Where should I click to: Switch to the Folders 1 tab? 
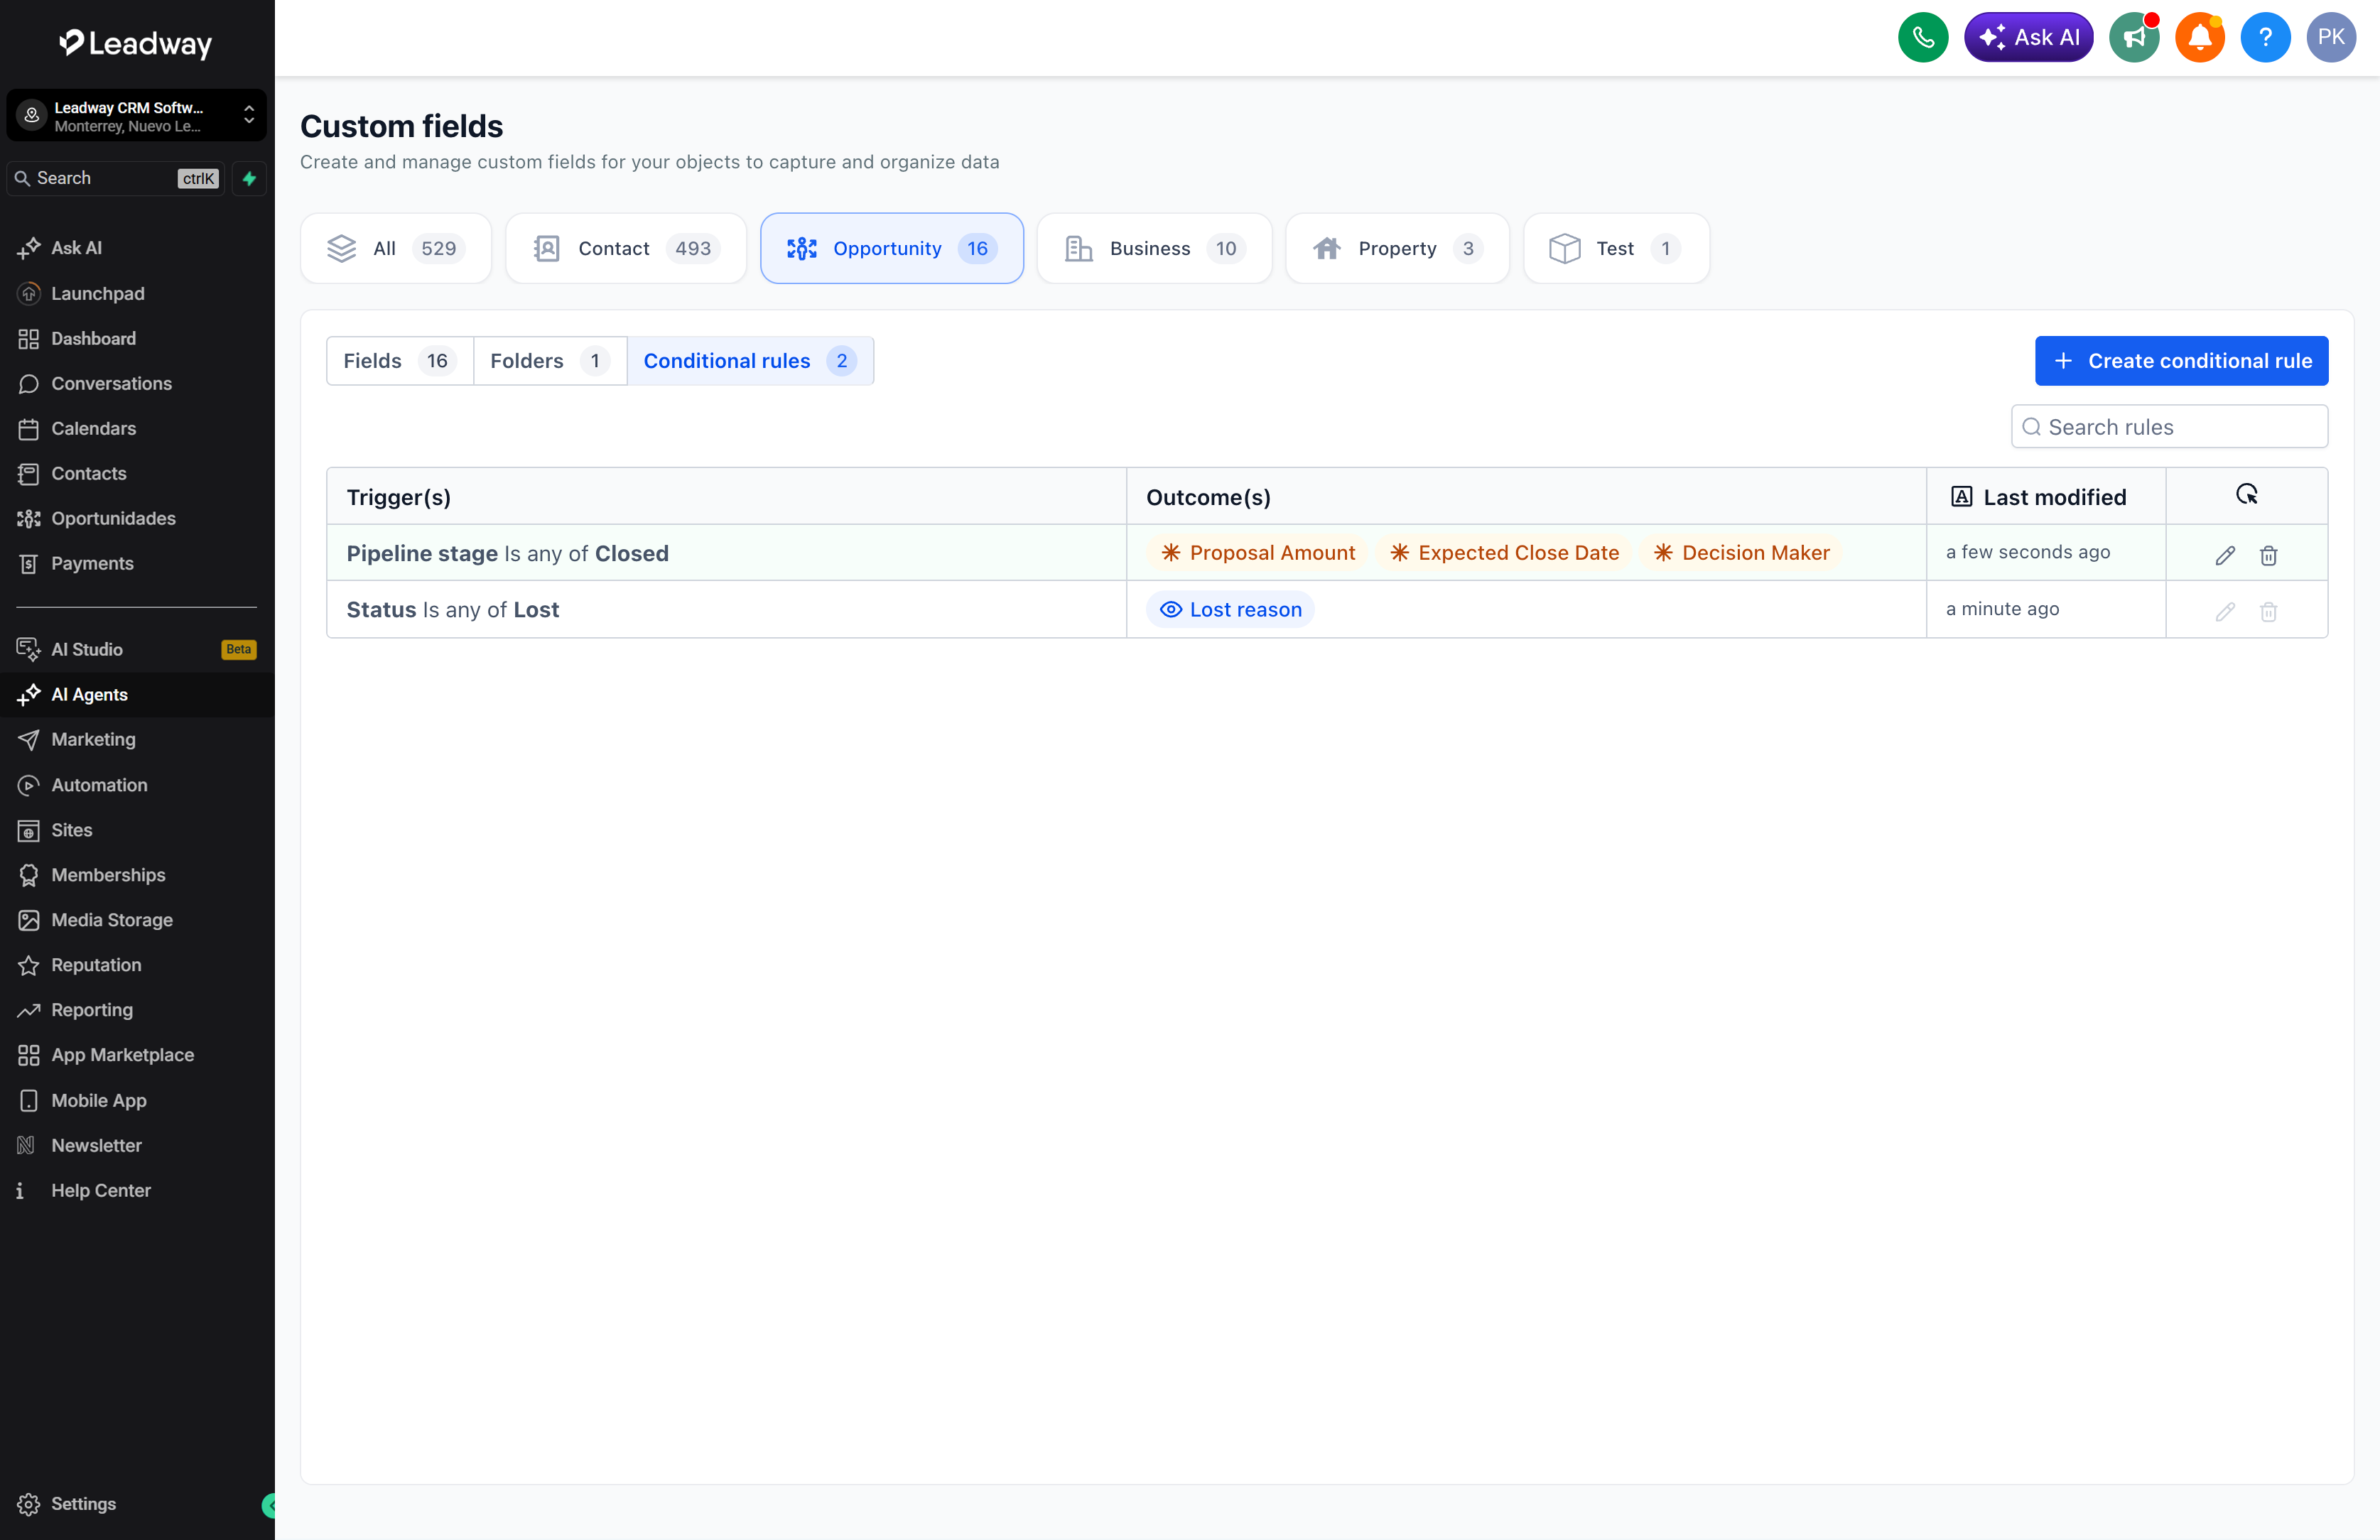(x=550, y=361)
